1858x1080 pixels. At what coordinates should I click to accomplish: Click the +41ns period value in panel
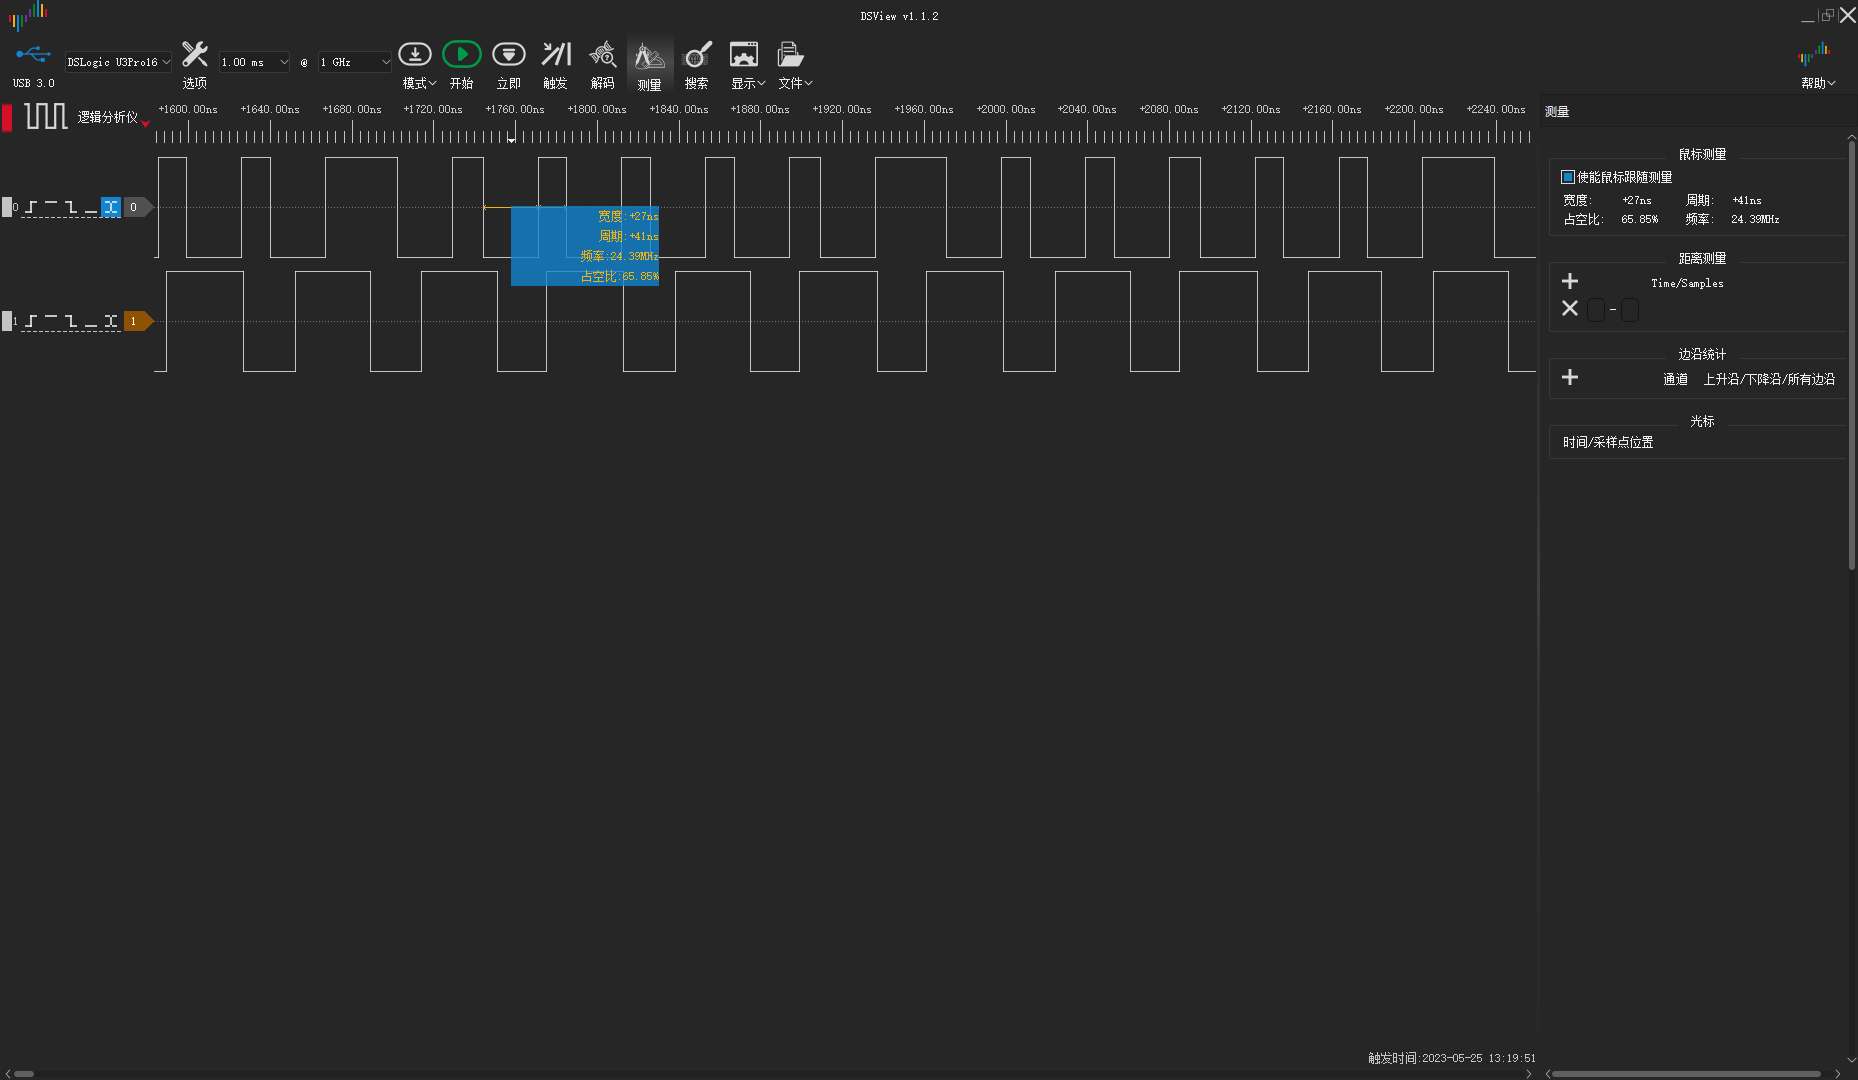(1747, 200)
